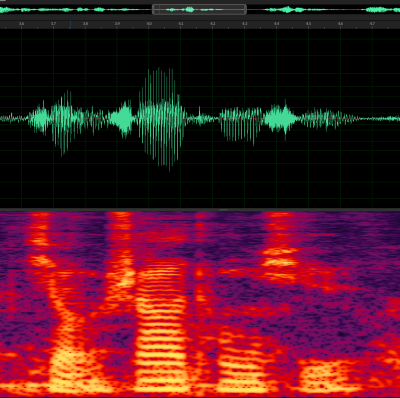Viewport: 400px width, 398px height.
Task: Click the bright harmonic stack in the spectrogram
Action: (x=161, y=327)
